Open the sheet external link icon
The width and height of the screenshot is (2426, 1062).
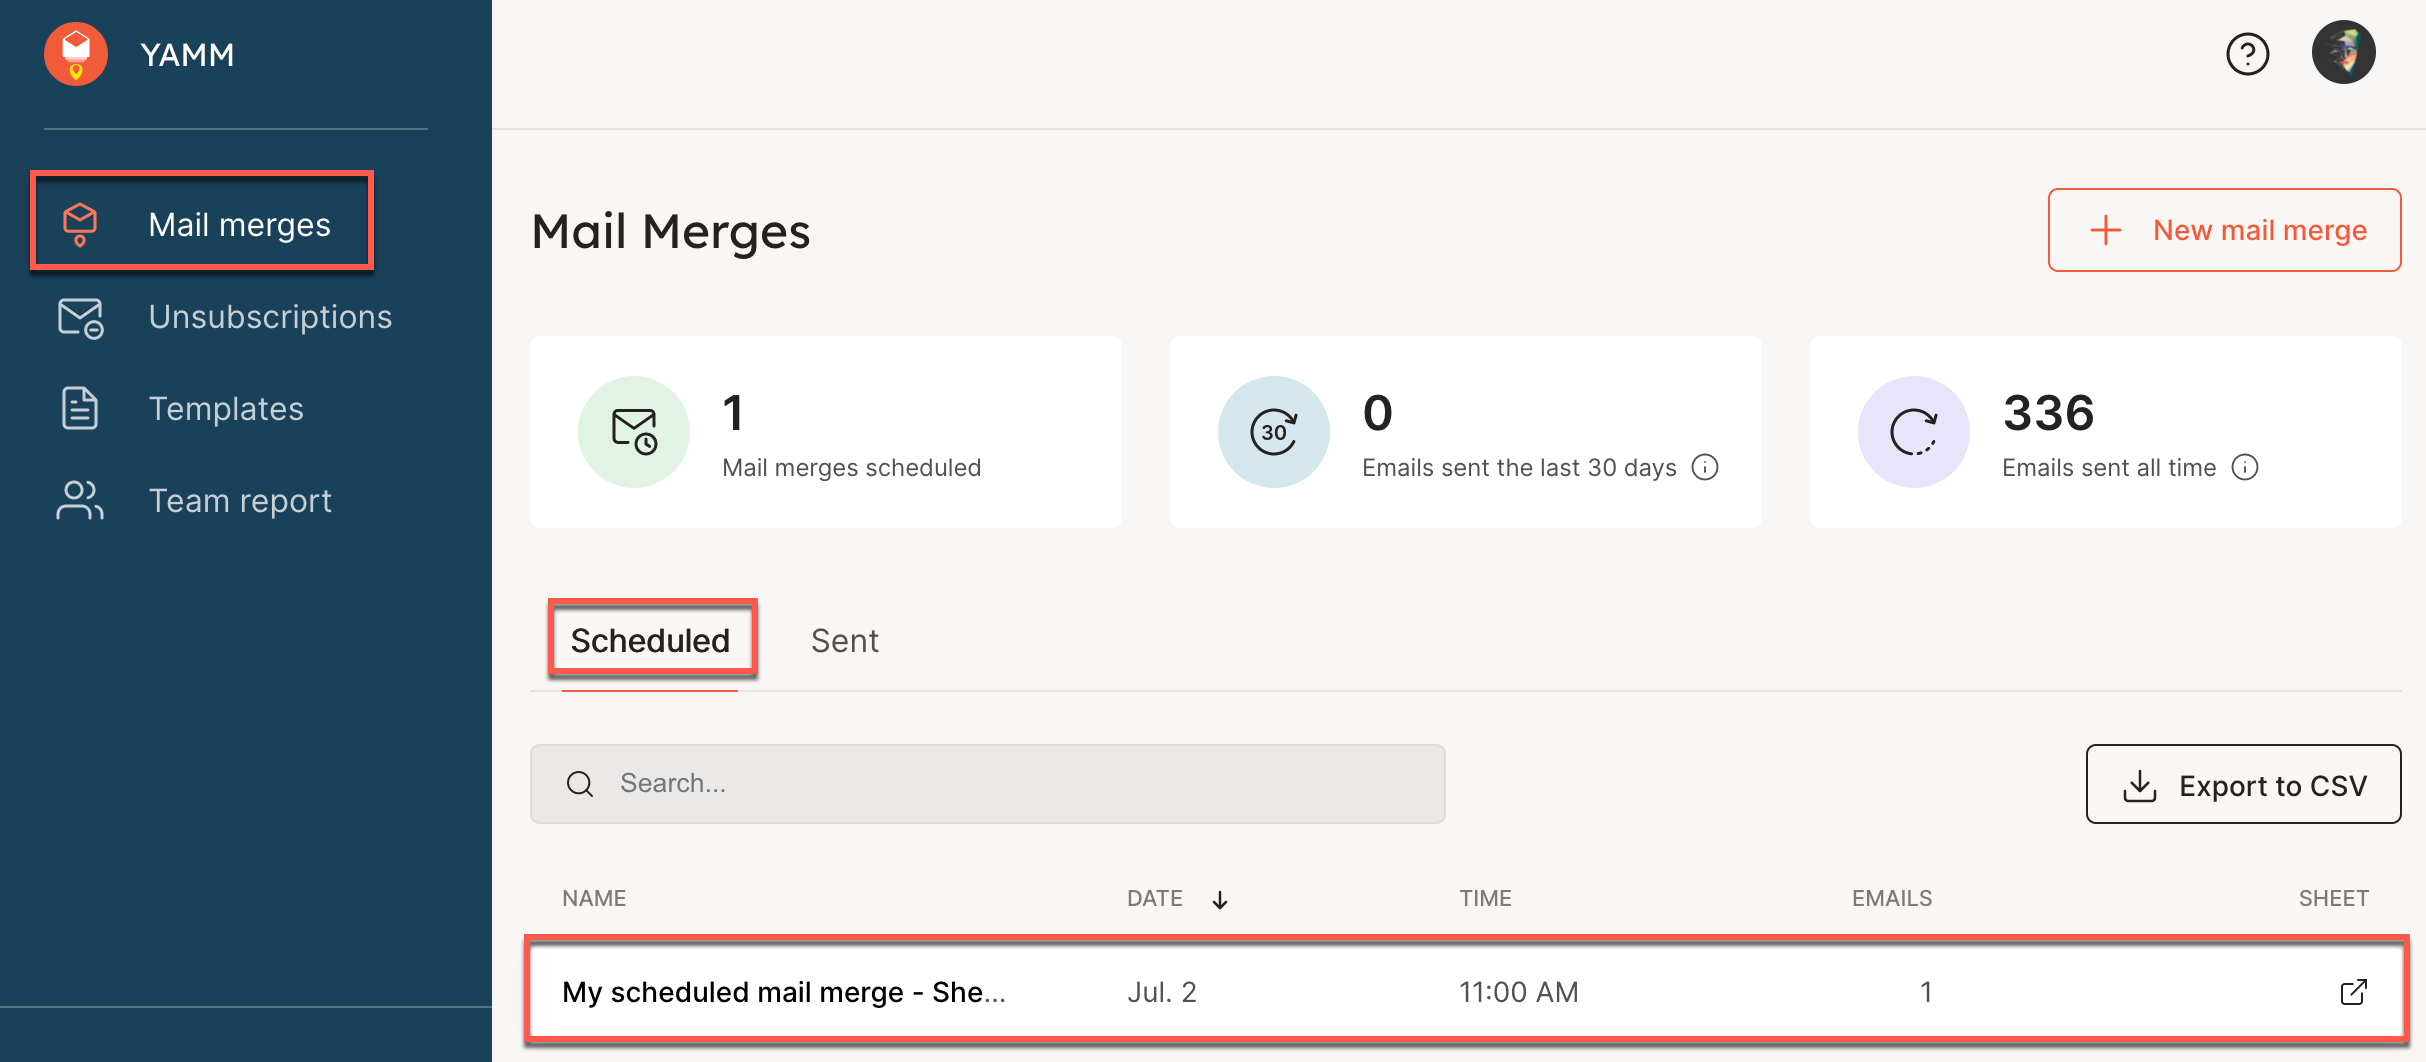click(x=2353, y=992)
